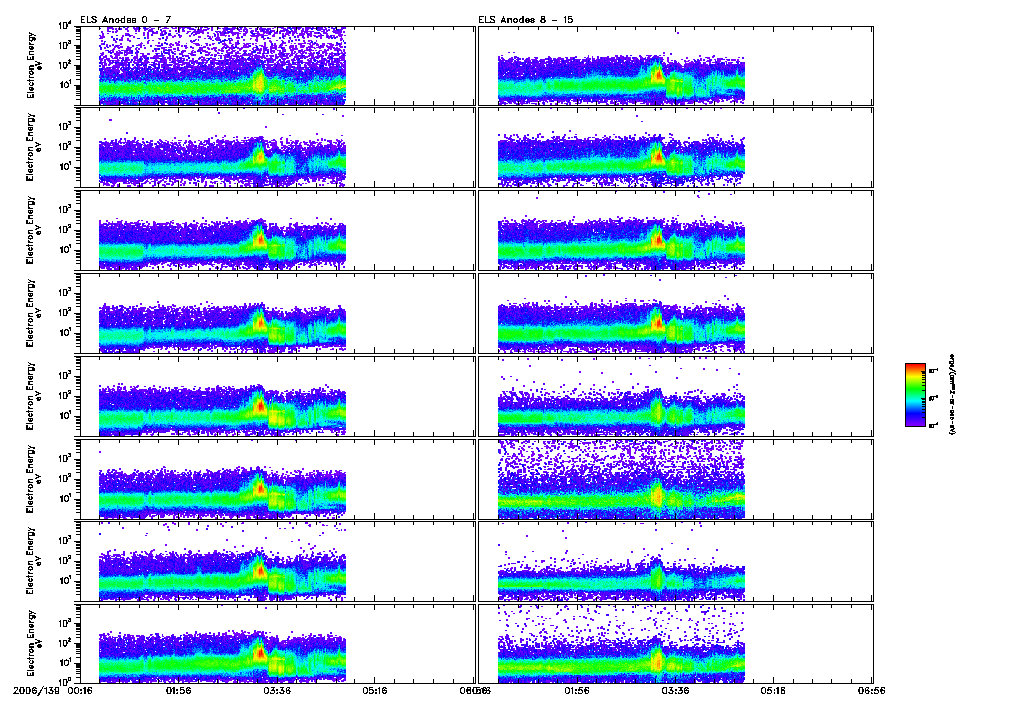
Task: Click the rotated units label beside the color bar
Action: click(952, 395)
